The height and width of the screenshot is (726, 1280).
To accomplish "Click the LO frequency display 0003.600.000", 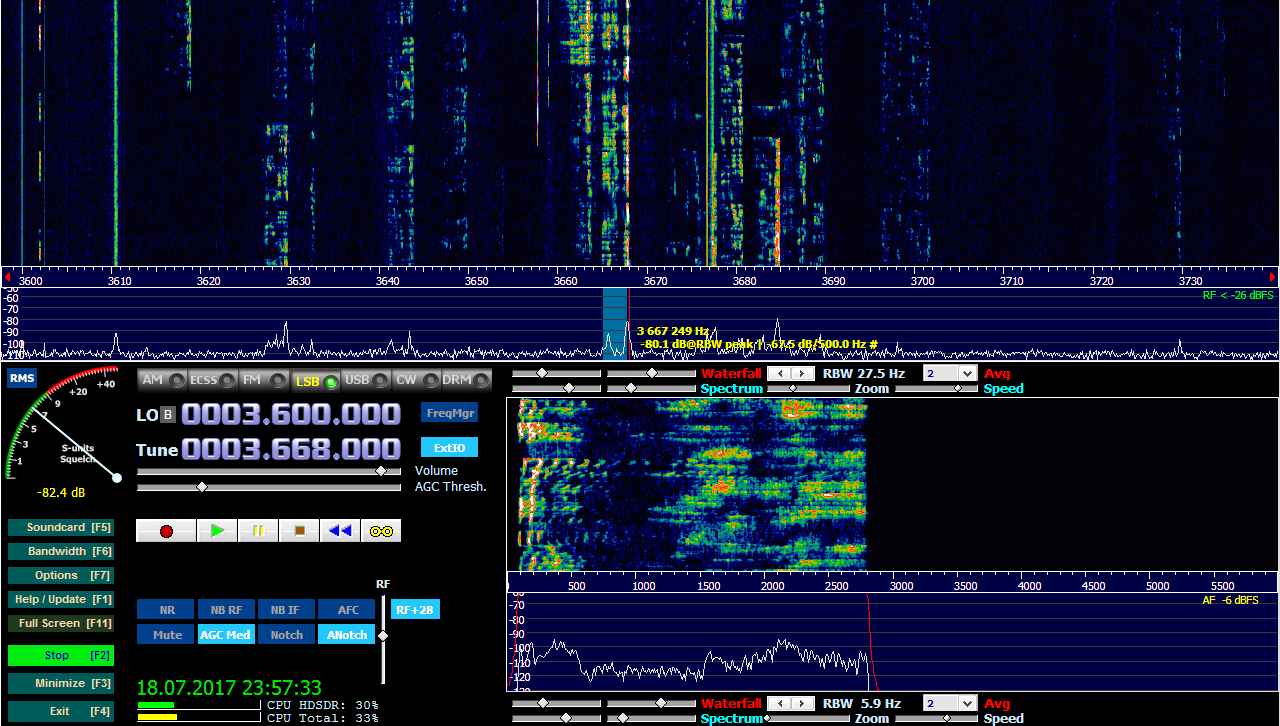I will pos(291,414).
